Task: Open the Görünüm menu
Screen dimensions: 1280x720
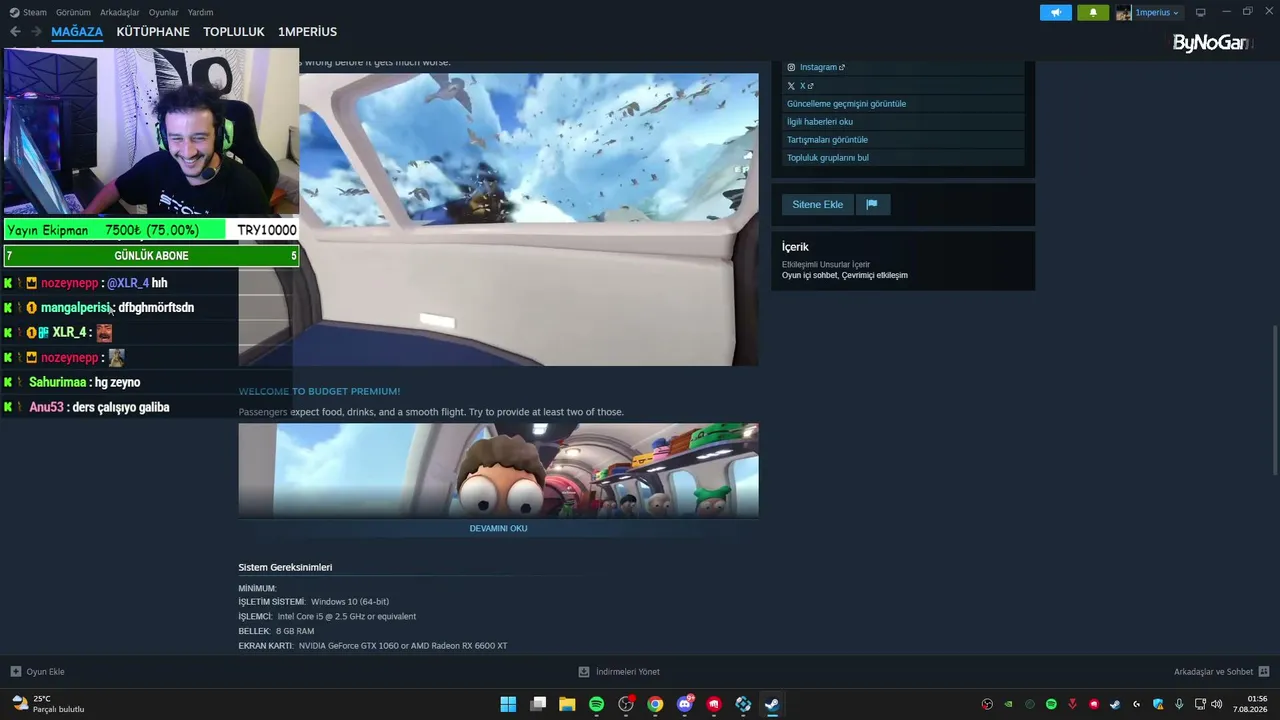Action: pos(73,12)
